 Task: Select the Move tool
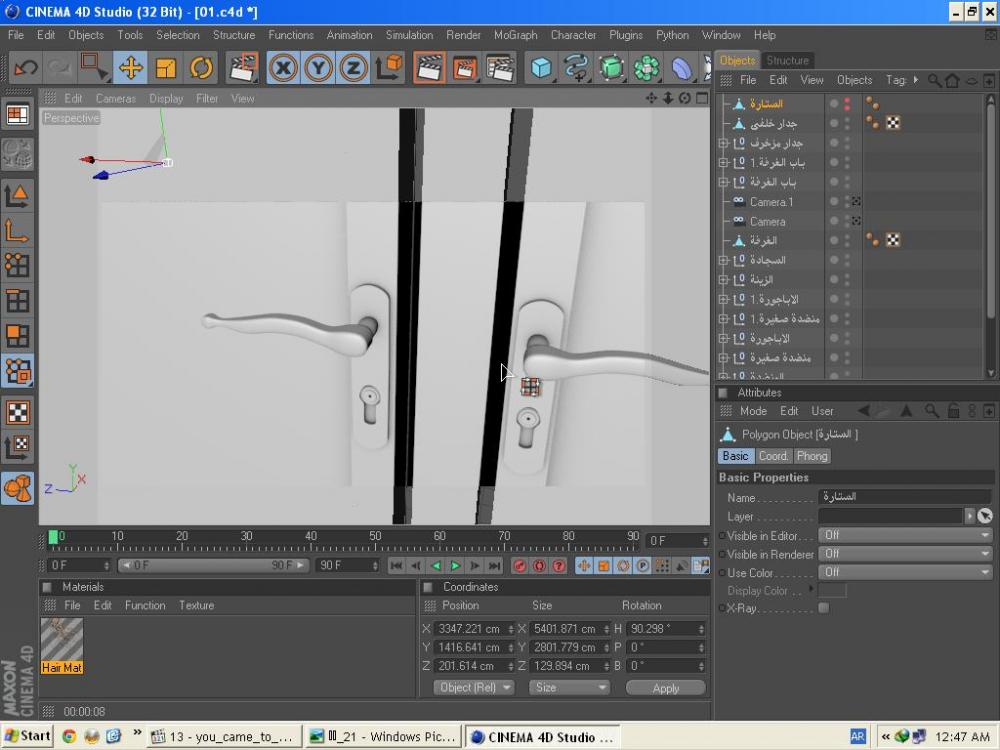click(130, 68)
